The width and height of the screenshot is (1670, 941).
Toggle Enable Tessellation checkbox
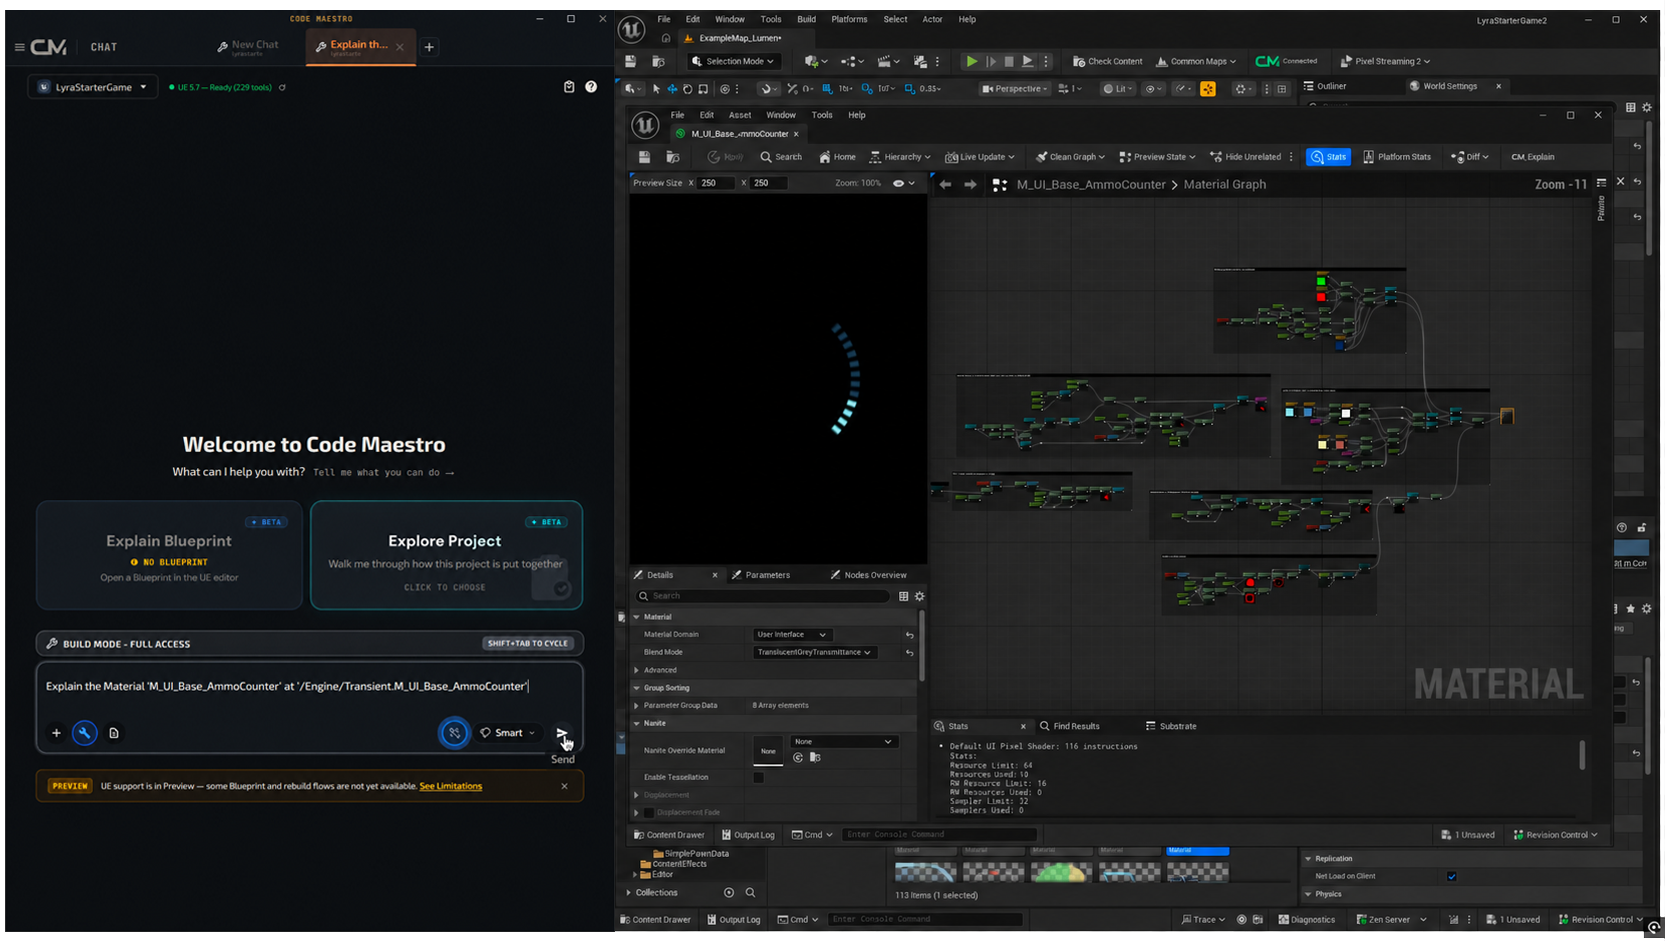(x=758, y=778)
